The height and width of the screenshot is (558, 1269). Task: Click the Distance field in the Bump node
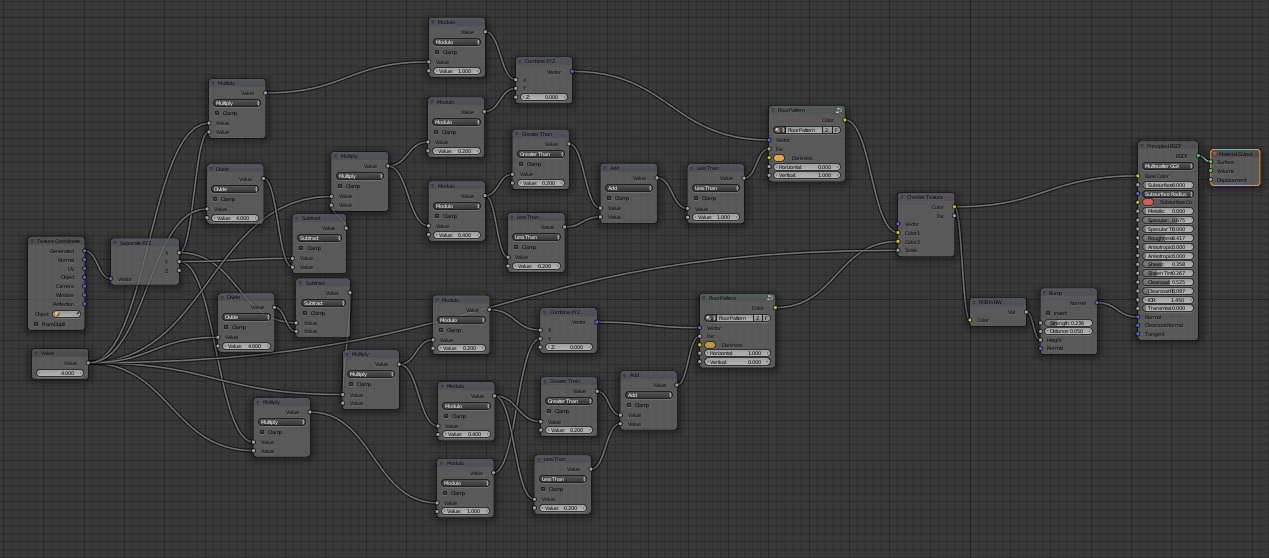click(x=1068, y=331)
